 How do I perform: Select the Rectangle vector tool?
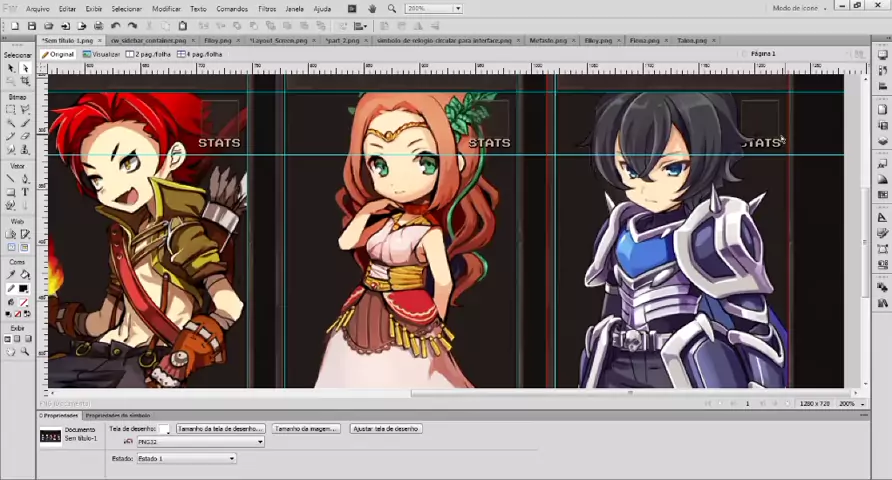pyautogui.click(x=11, y=192)
